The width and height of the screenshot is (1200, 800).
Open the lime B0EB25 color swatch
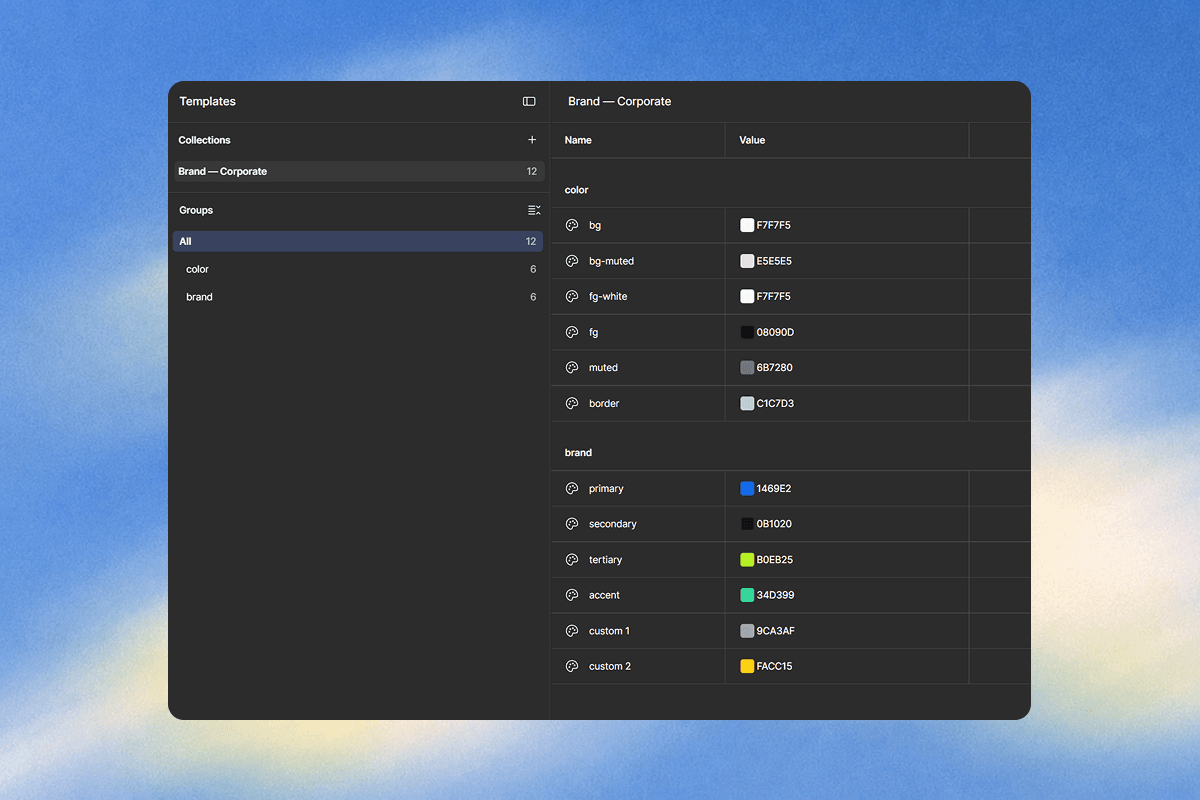747,559
